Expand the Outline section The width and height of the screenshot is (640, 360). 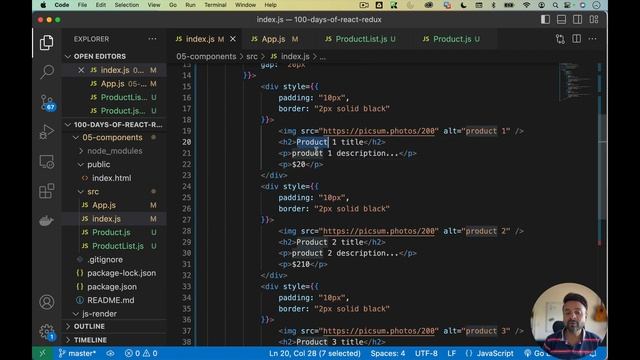(68, 327)
